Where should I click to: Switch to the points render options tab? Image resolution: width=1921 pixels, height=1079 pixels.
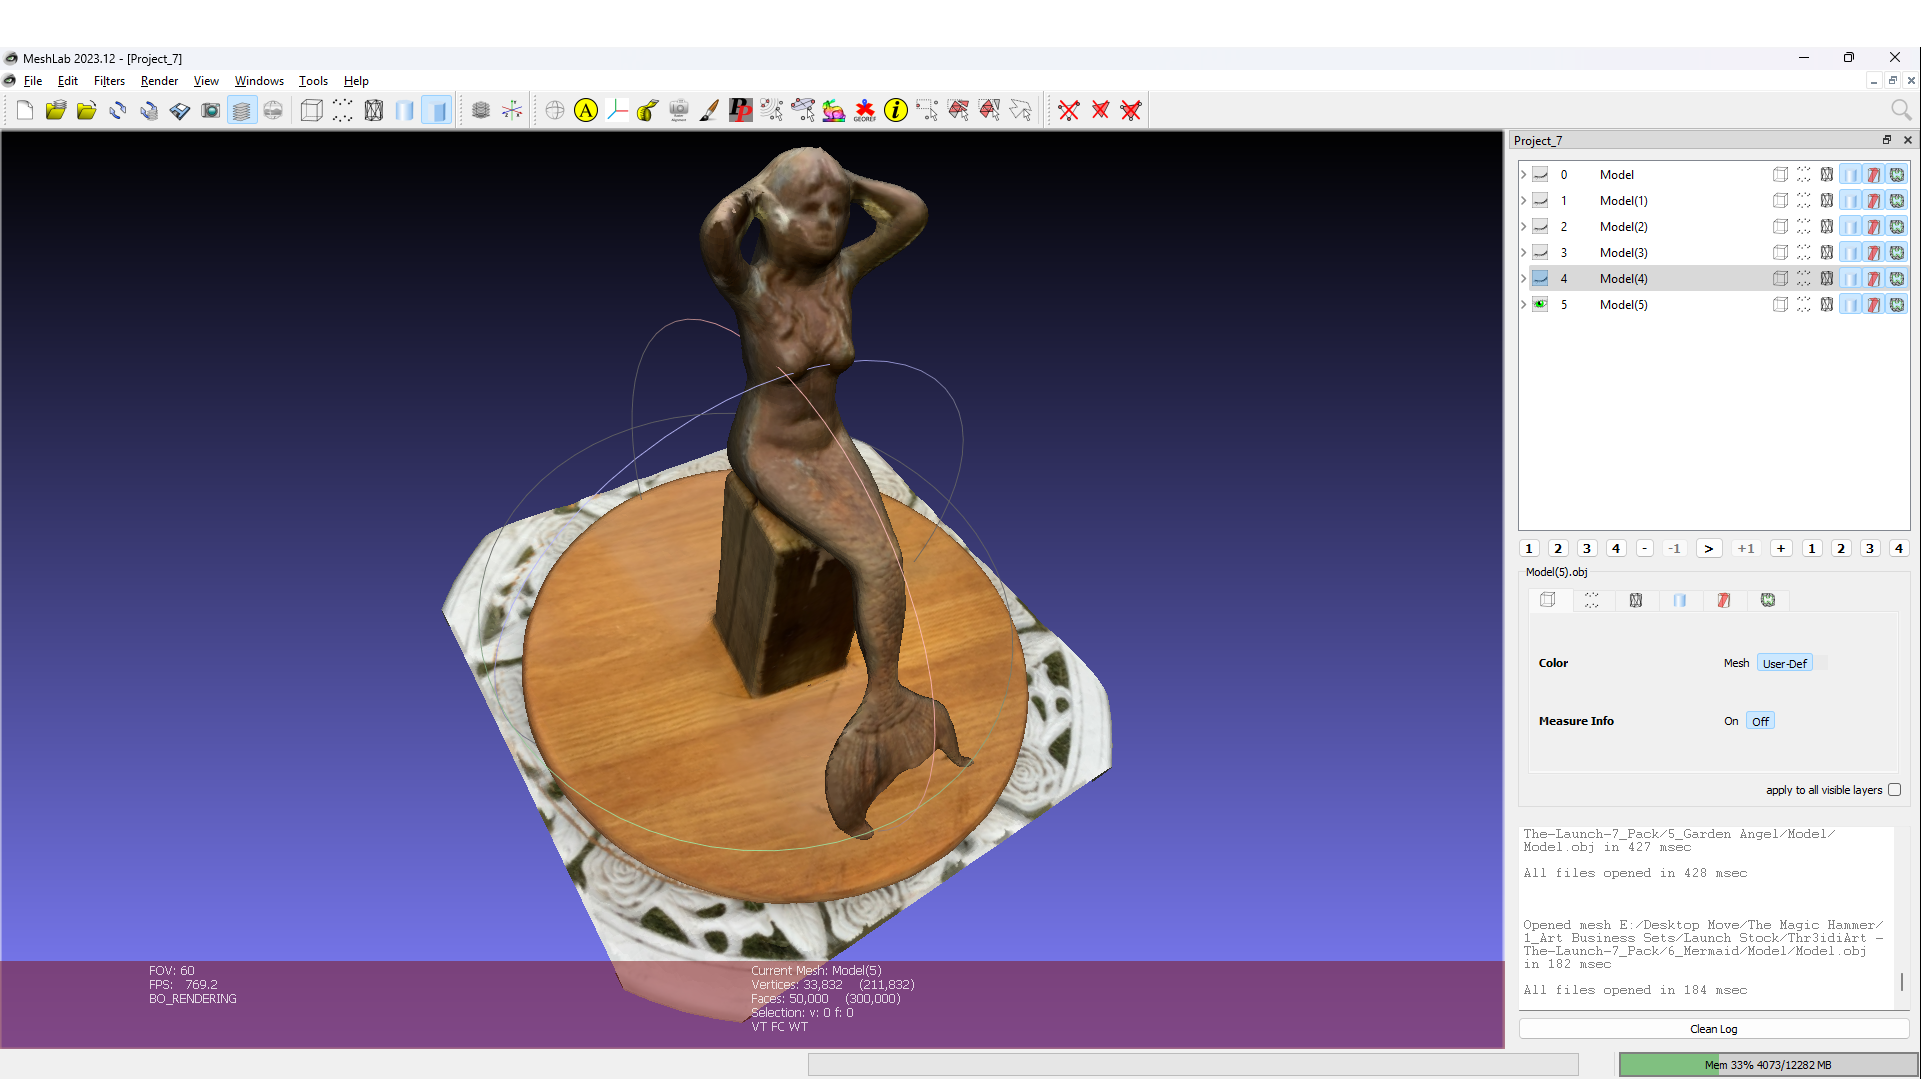(x=1592, y=600)
